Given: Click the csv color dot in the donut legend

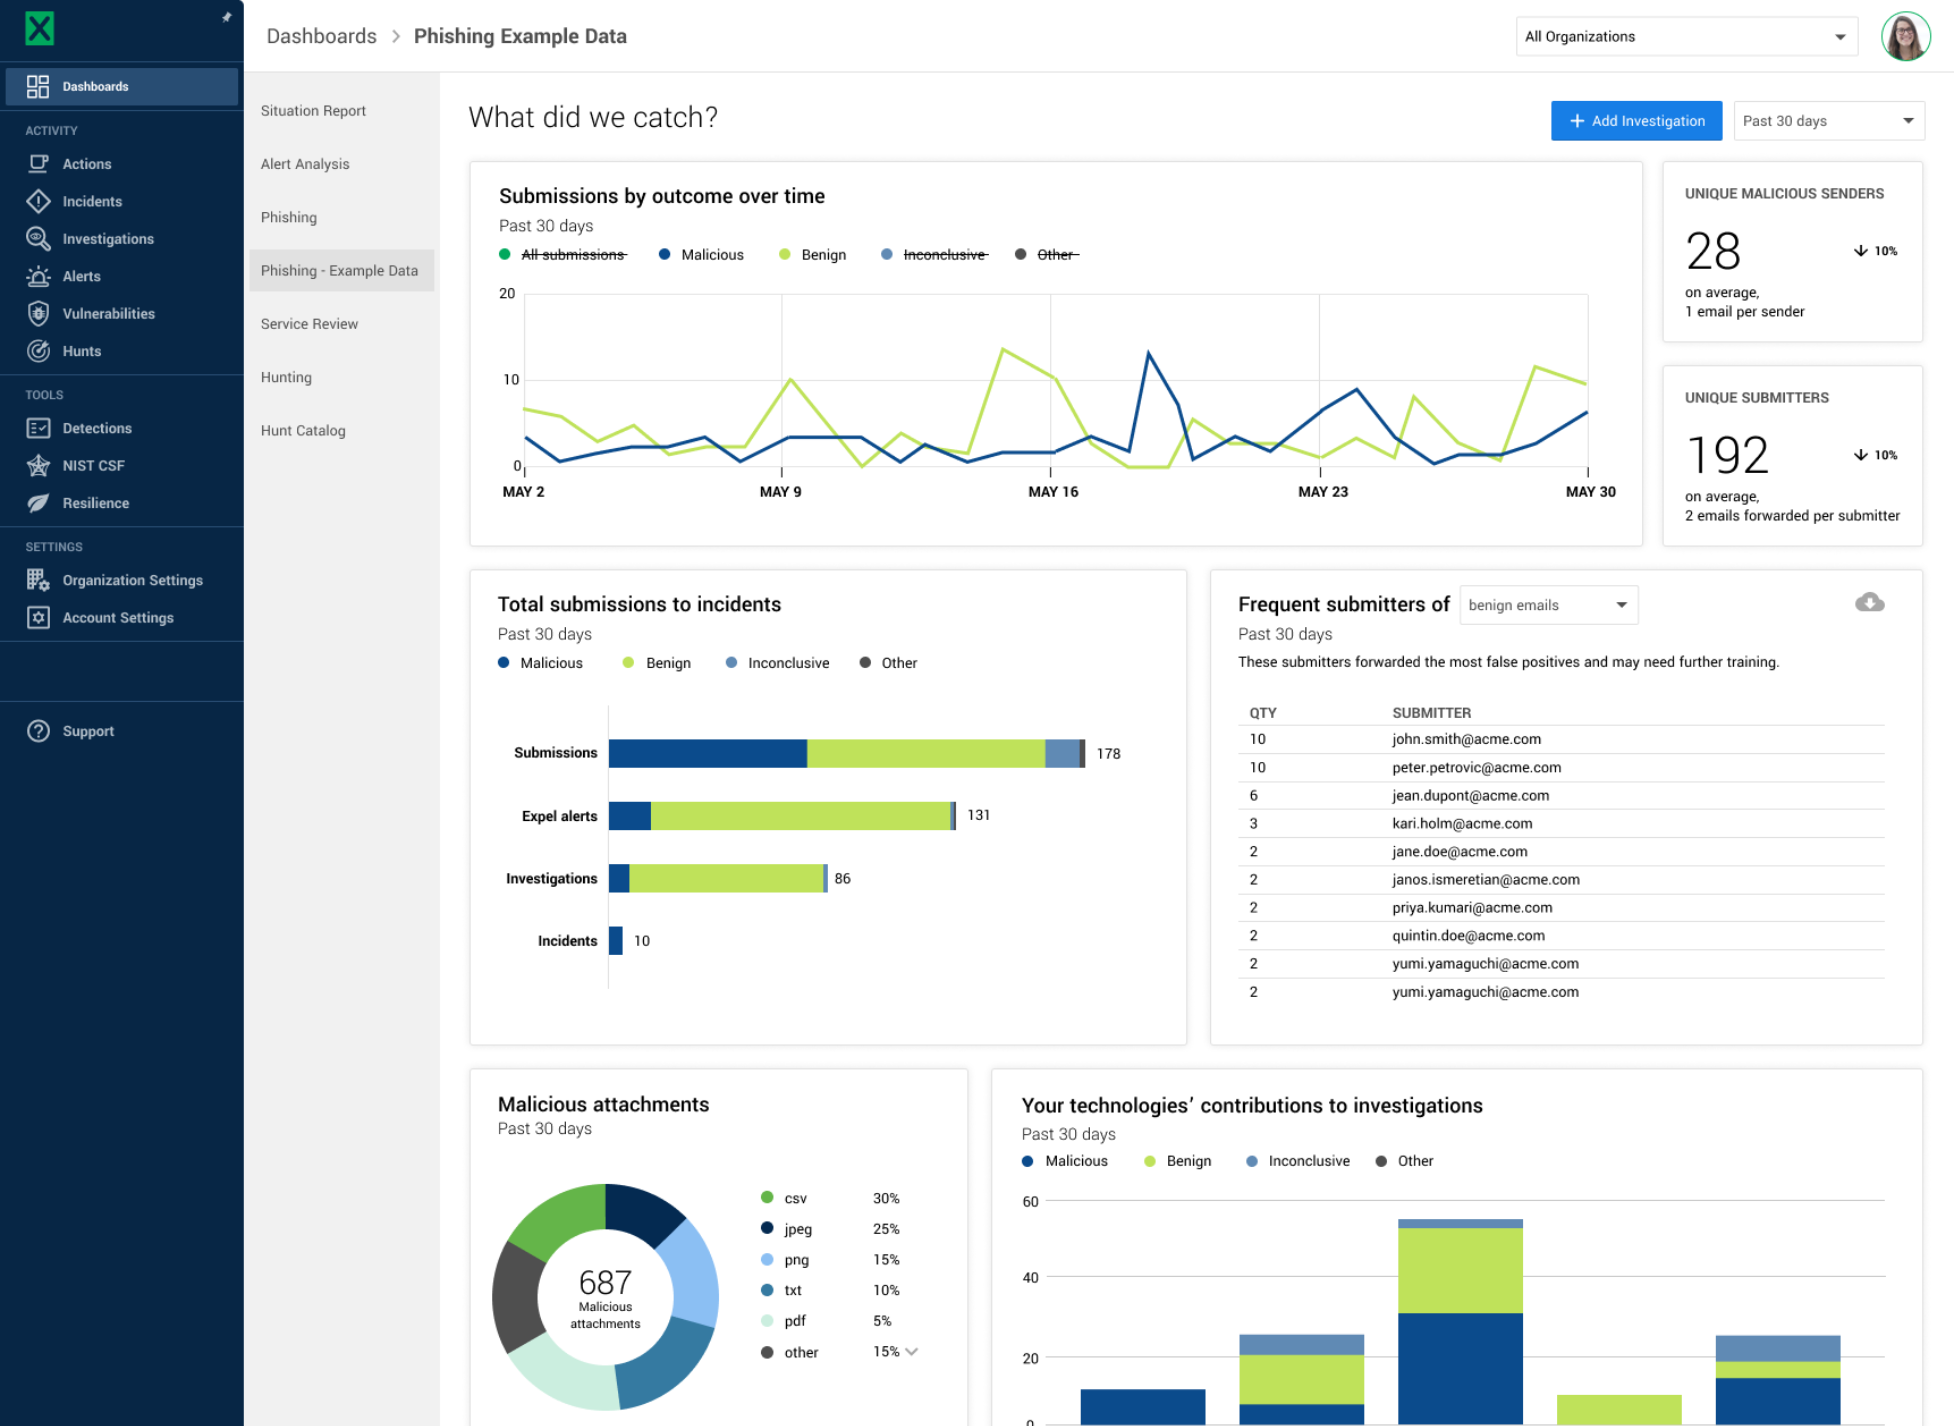Looking at the screenshot, I should [x=768, y=1197].
